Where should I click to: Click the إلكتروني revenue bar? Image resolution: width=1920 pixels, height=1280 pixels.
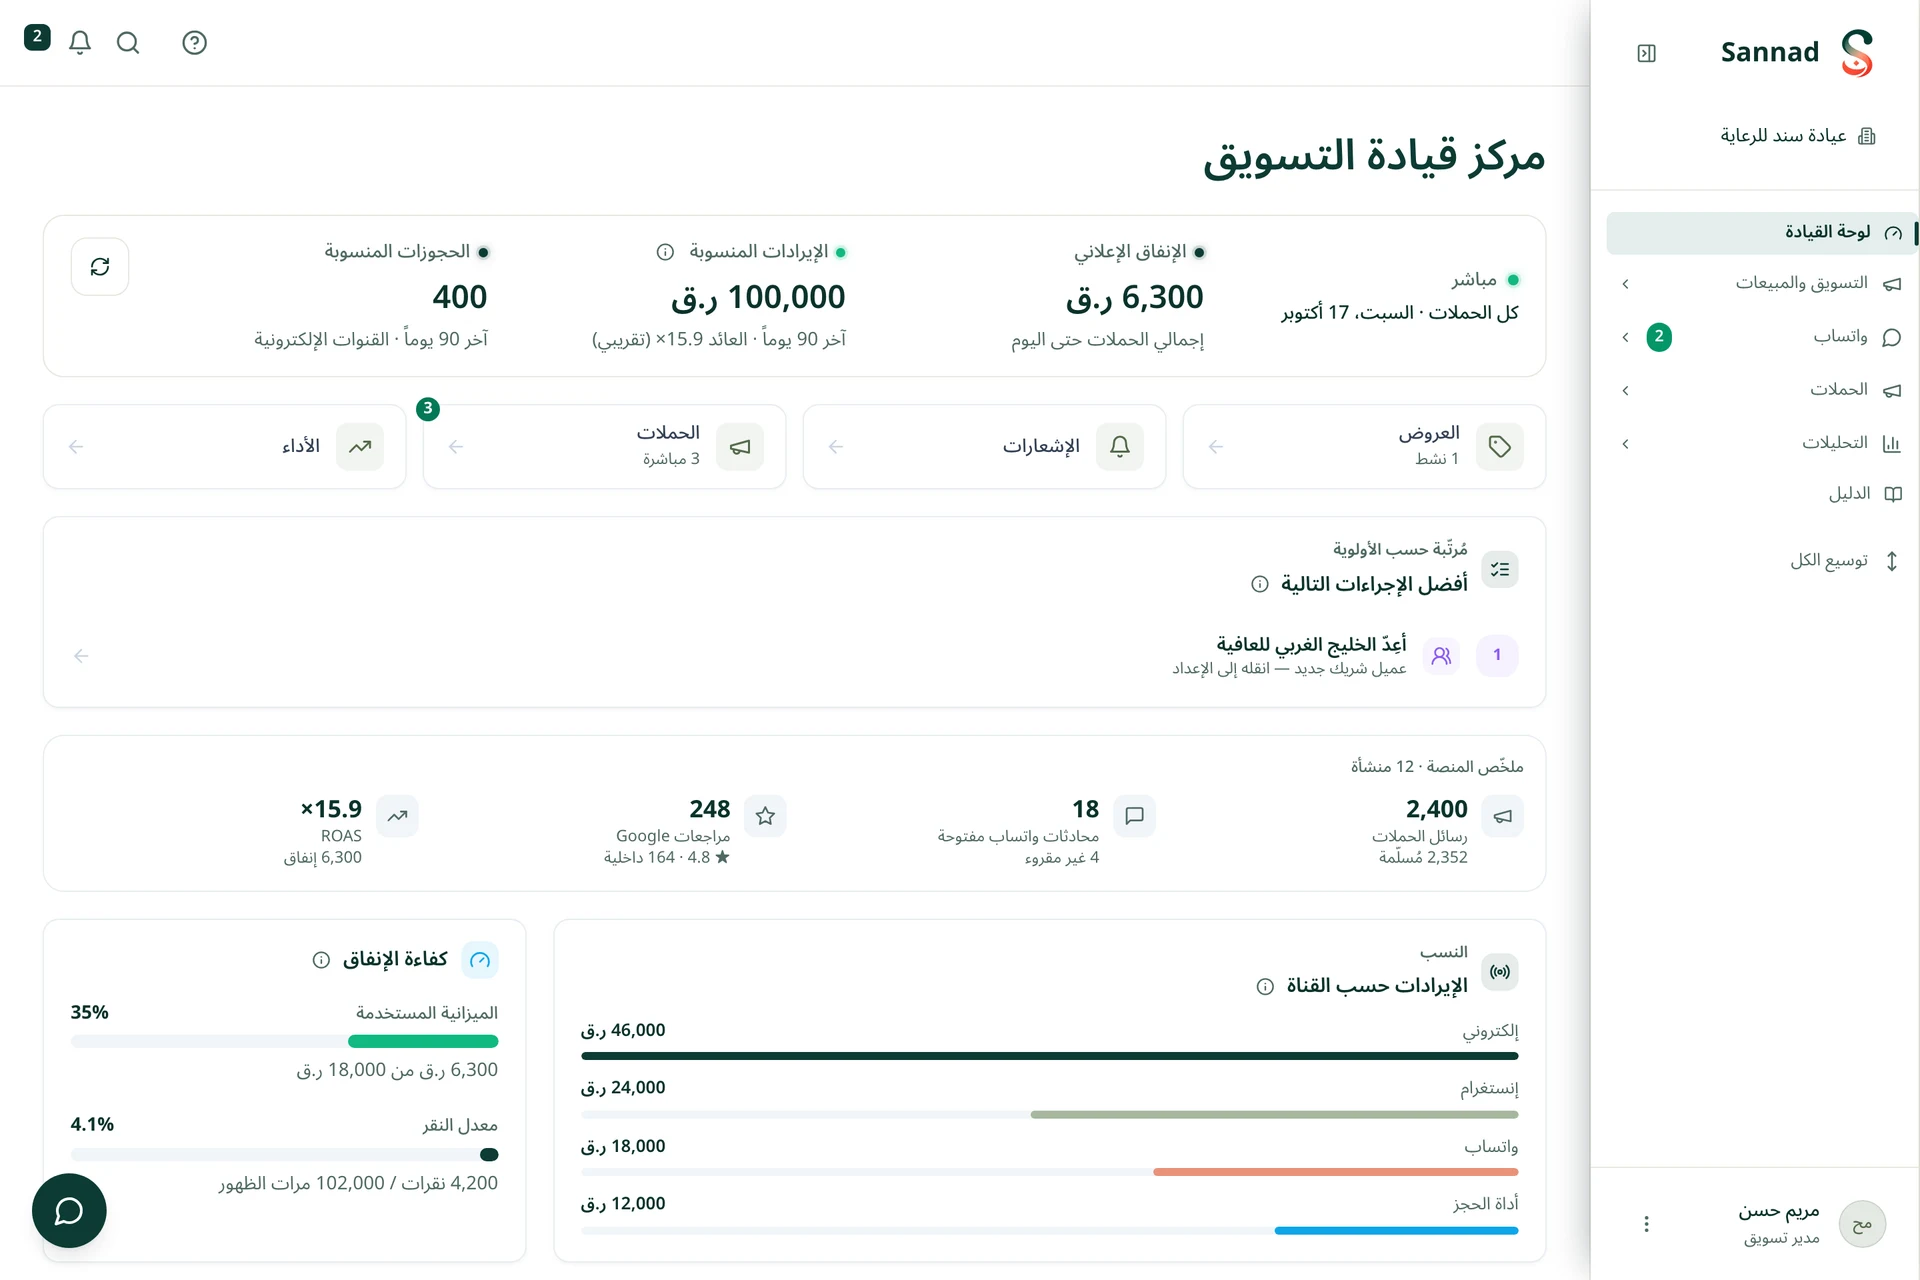pyautogui.click(x=1049, y=1056)
